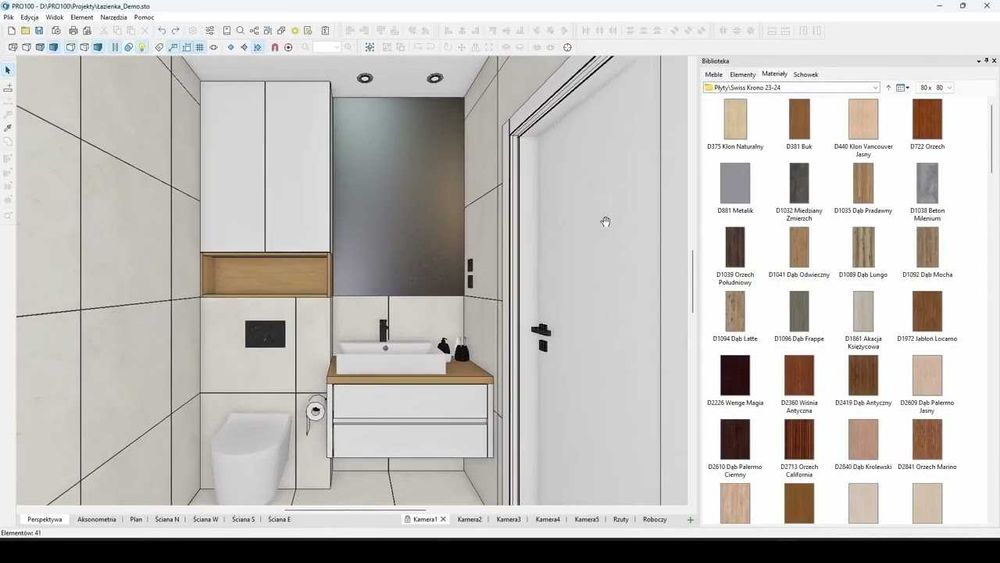The image size is (1000, 563).
Task: Toggle the eye visibility icon in toolbar
Action: 214,47
